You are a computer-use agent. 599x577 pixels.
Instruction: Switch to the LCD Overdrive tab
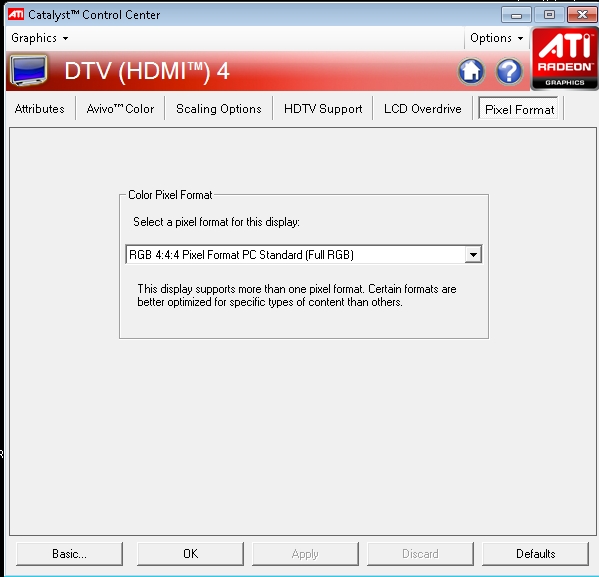point(423,109)
